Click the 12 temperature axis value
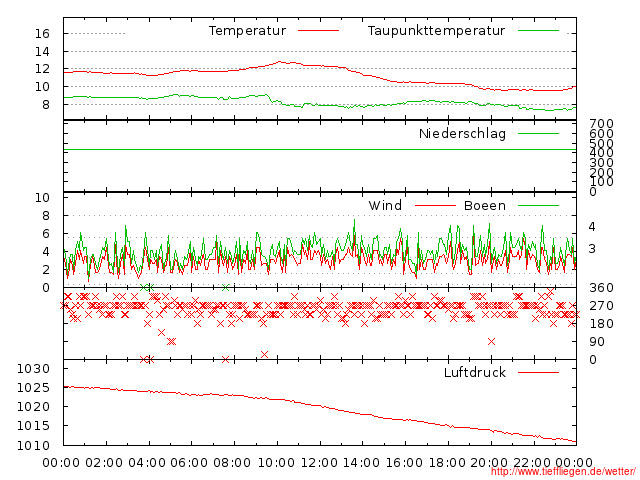The image size is (640, 480). pyautogui.click(x=42, y=69)
